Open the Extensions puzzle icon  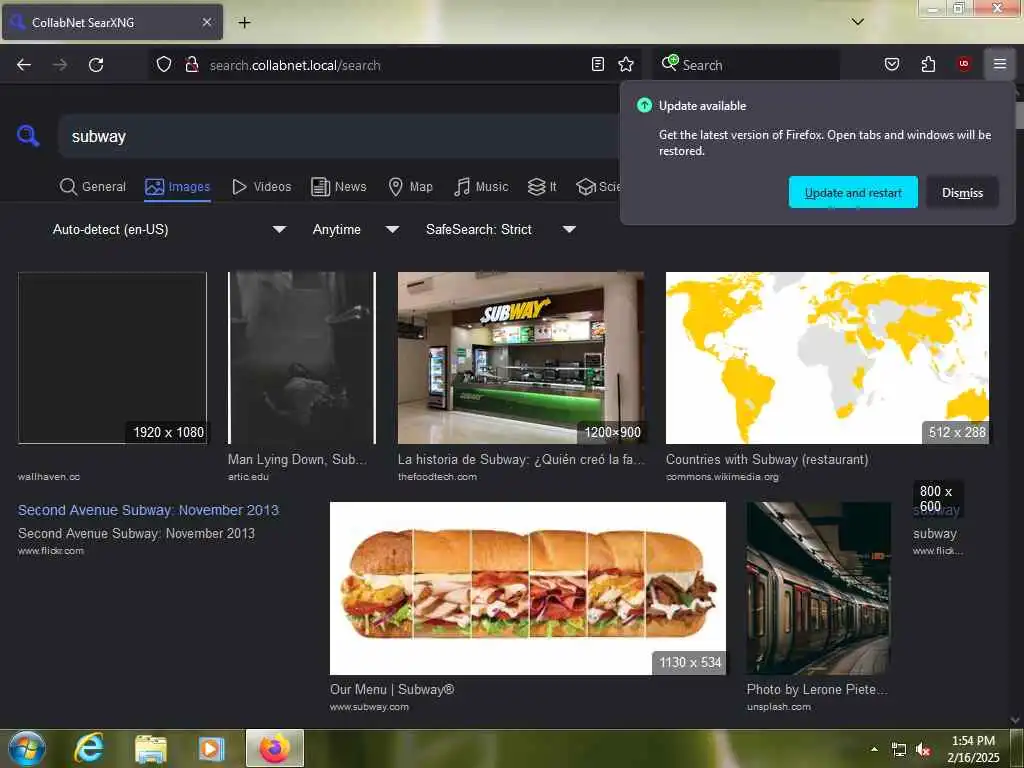point(928,64)
